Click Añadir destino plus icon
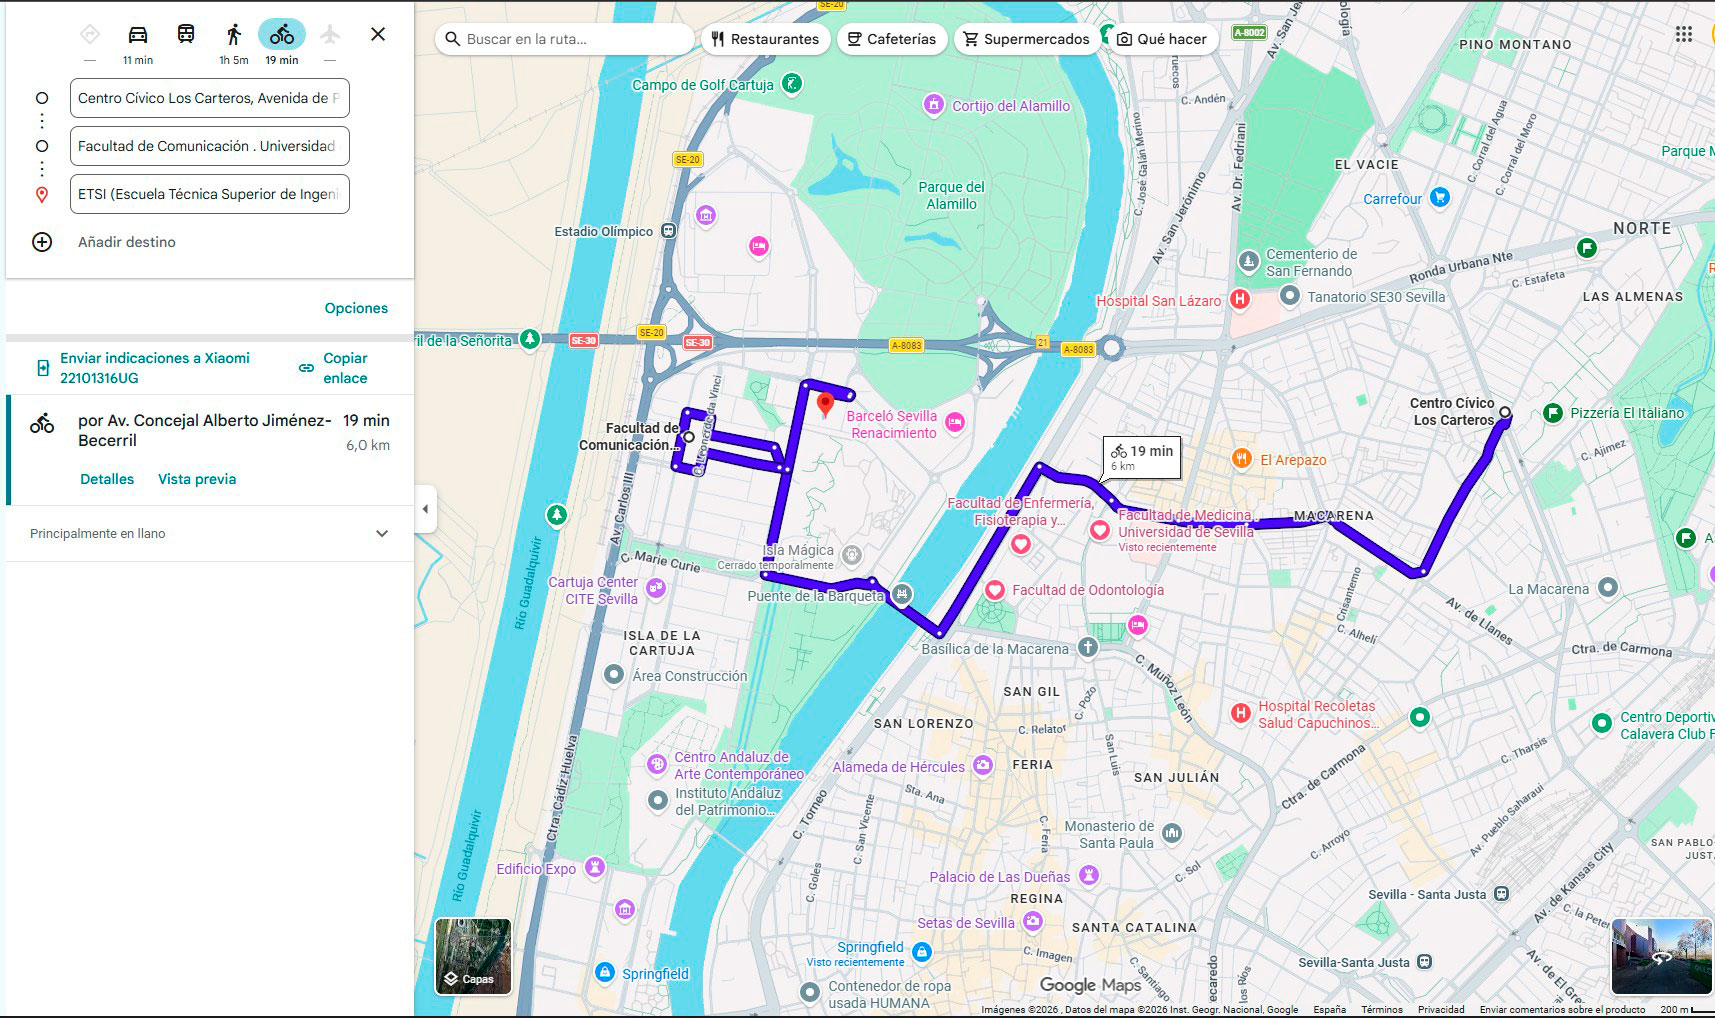This screenshot has height=1018, width=1715. tap(42, 242)
